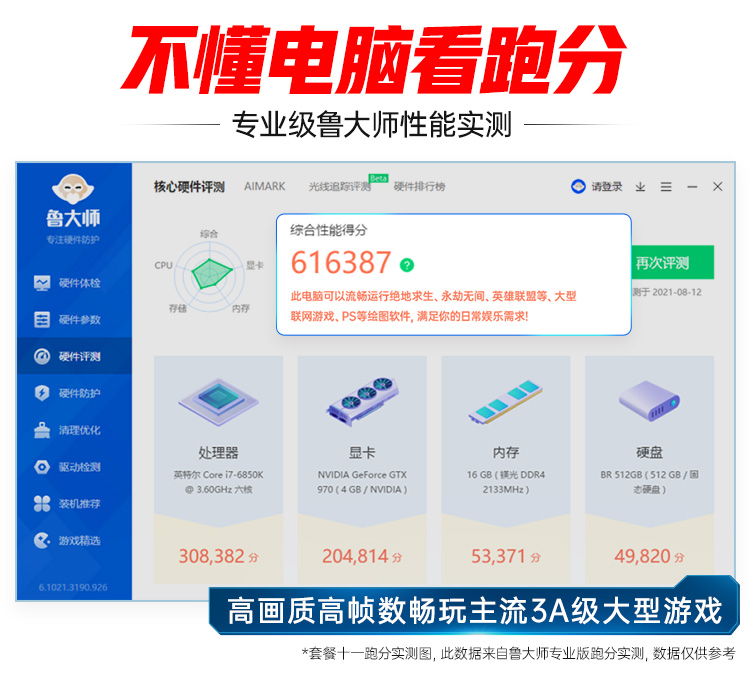Screen dimensions: 750x677
Task: Open 游戏精选 game selection icon
Action: point(42,541)
